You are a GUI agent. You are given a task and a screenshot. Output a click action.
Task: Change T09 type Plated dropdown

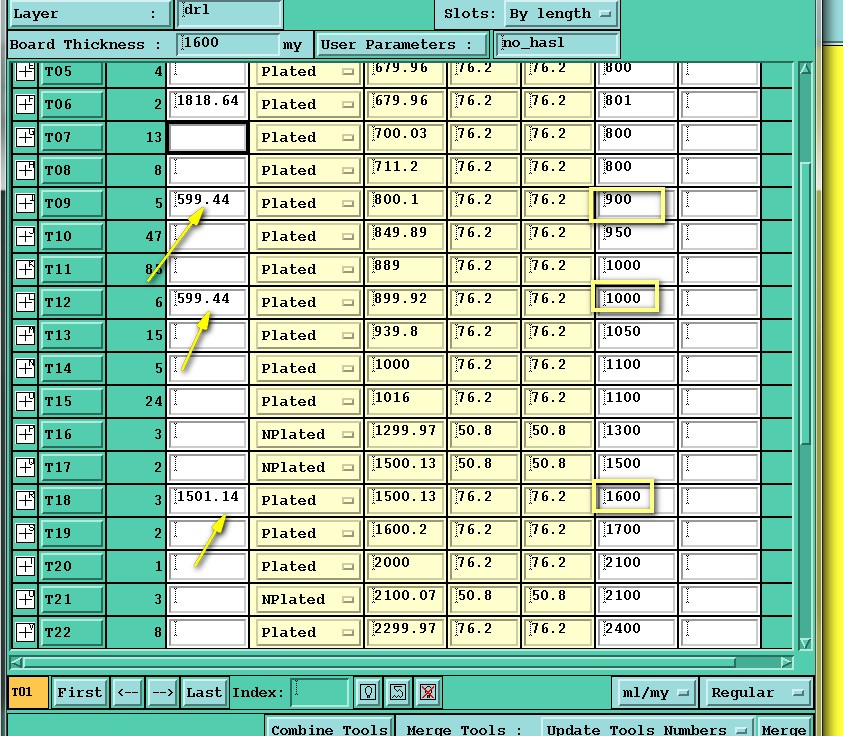tap(307, 203)
